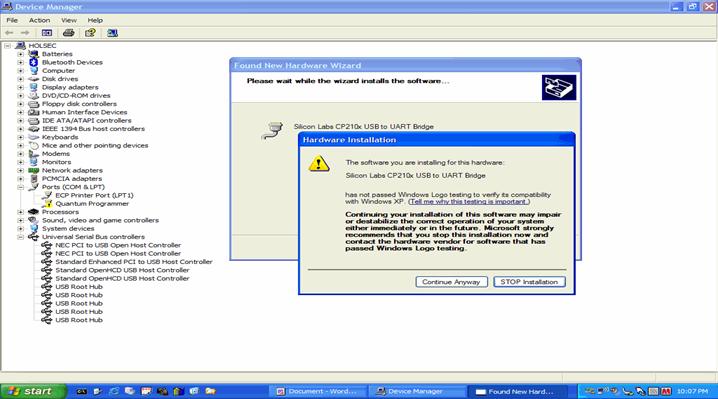Select the Display adapters icon
The image size is (718, 399).
tap(33, 87)
